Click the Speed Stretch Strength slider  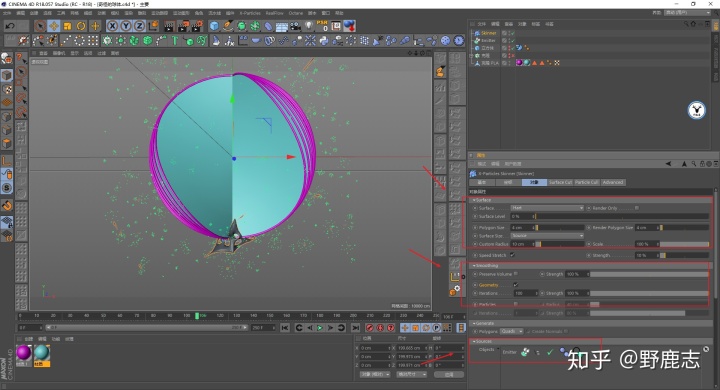(684, 255)
